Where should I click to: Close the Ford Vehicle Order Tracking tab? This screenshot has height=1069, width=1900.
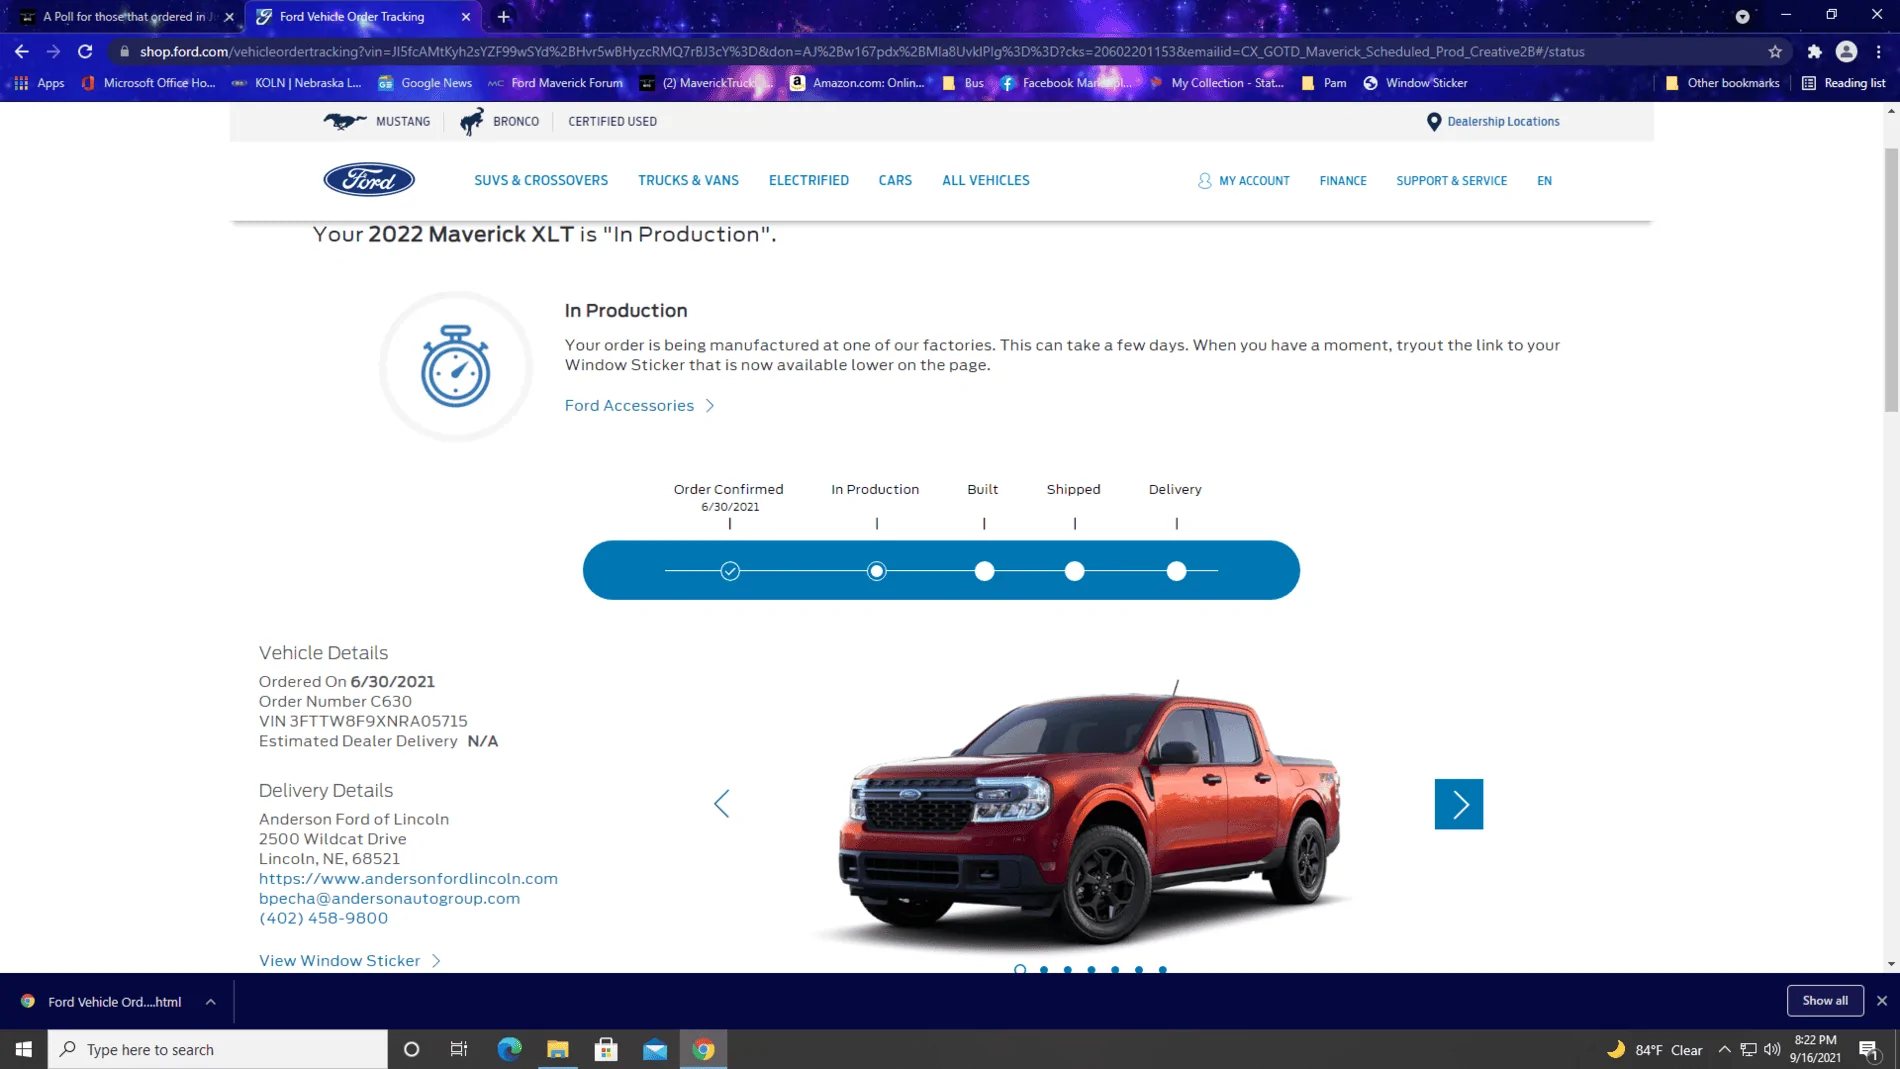click(466, 17)
